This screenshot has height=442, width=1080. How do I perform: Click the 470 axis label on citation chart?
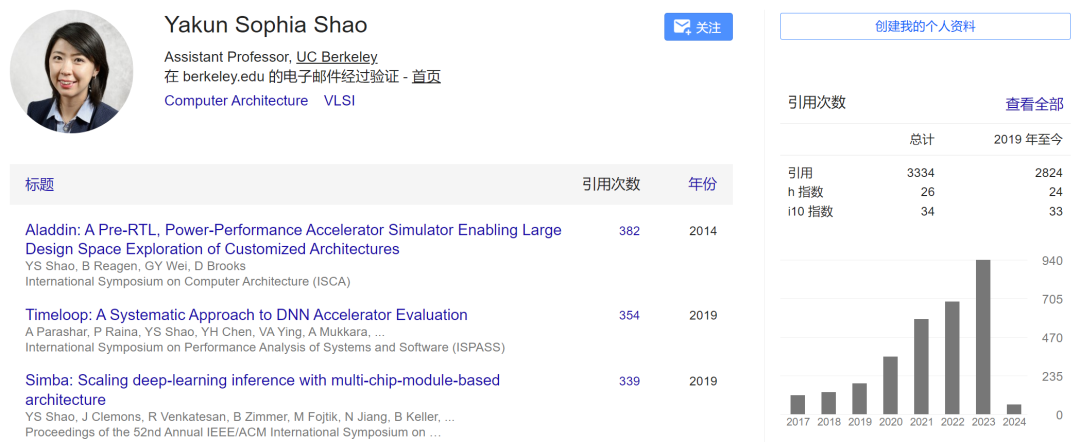(1052, 337)
